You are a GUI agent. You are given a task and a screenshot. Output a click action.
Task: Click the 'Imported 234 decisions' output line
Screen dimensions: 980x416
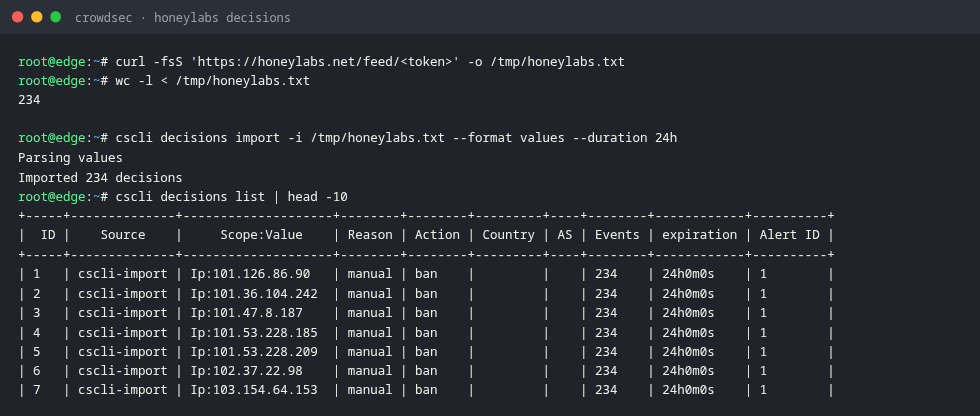[x=100, y=177]
